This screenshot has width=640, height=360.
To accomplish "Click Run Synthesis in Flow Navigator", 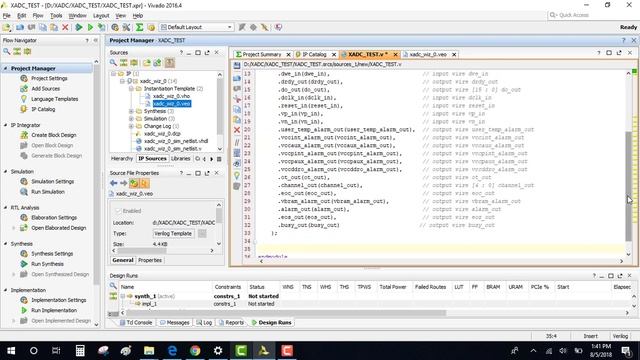I will point(47,264).
